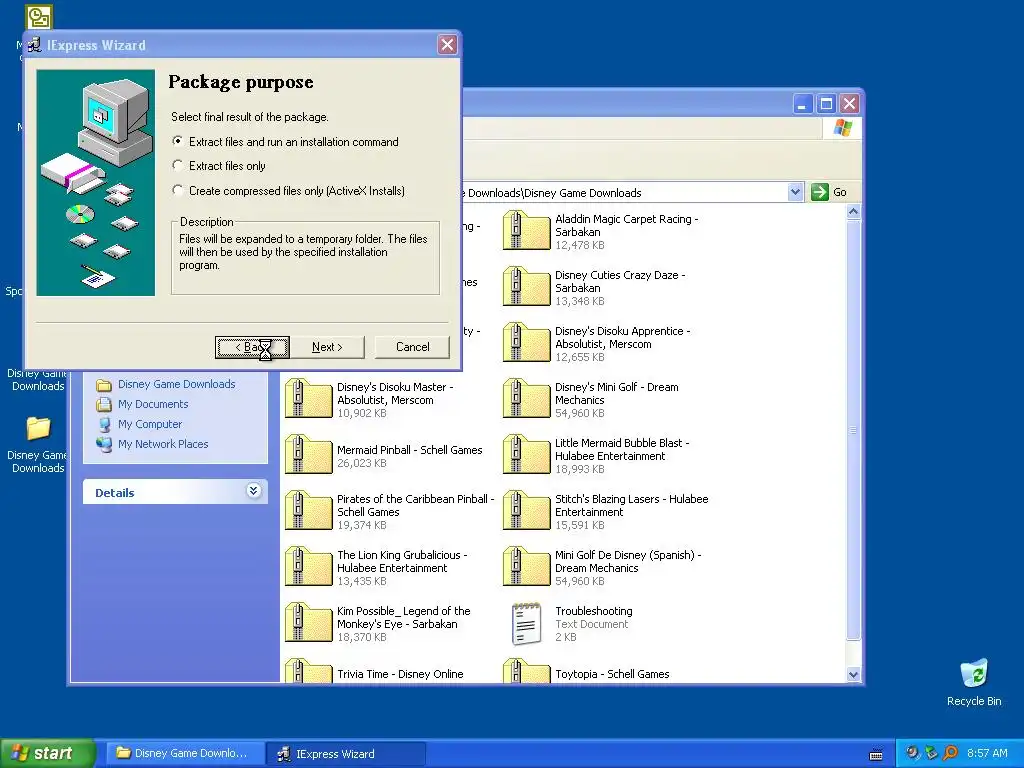Maximize the Explorer window

[x=826, y=104]
